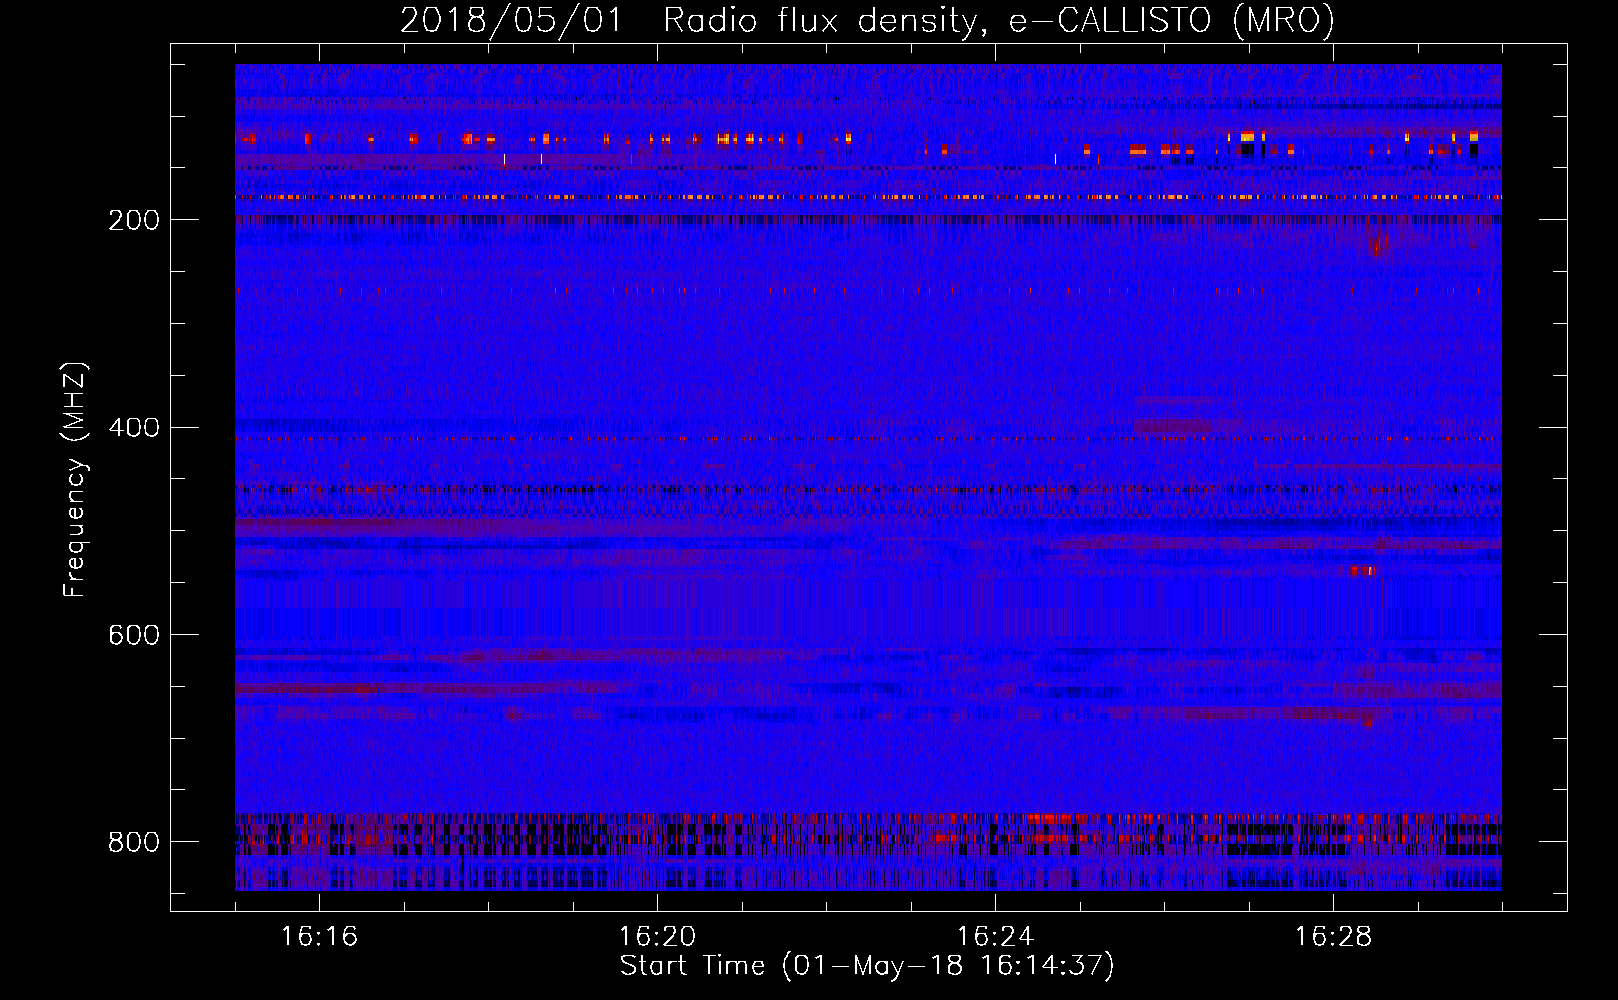
Task: Click the 16:16 time tick label
Action: click(x=319, y=937)
